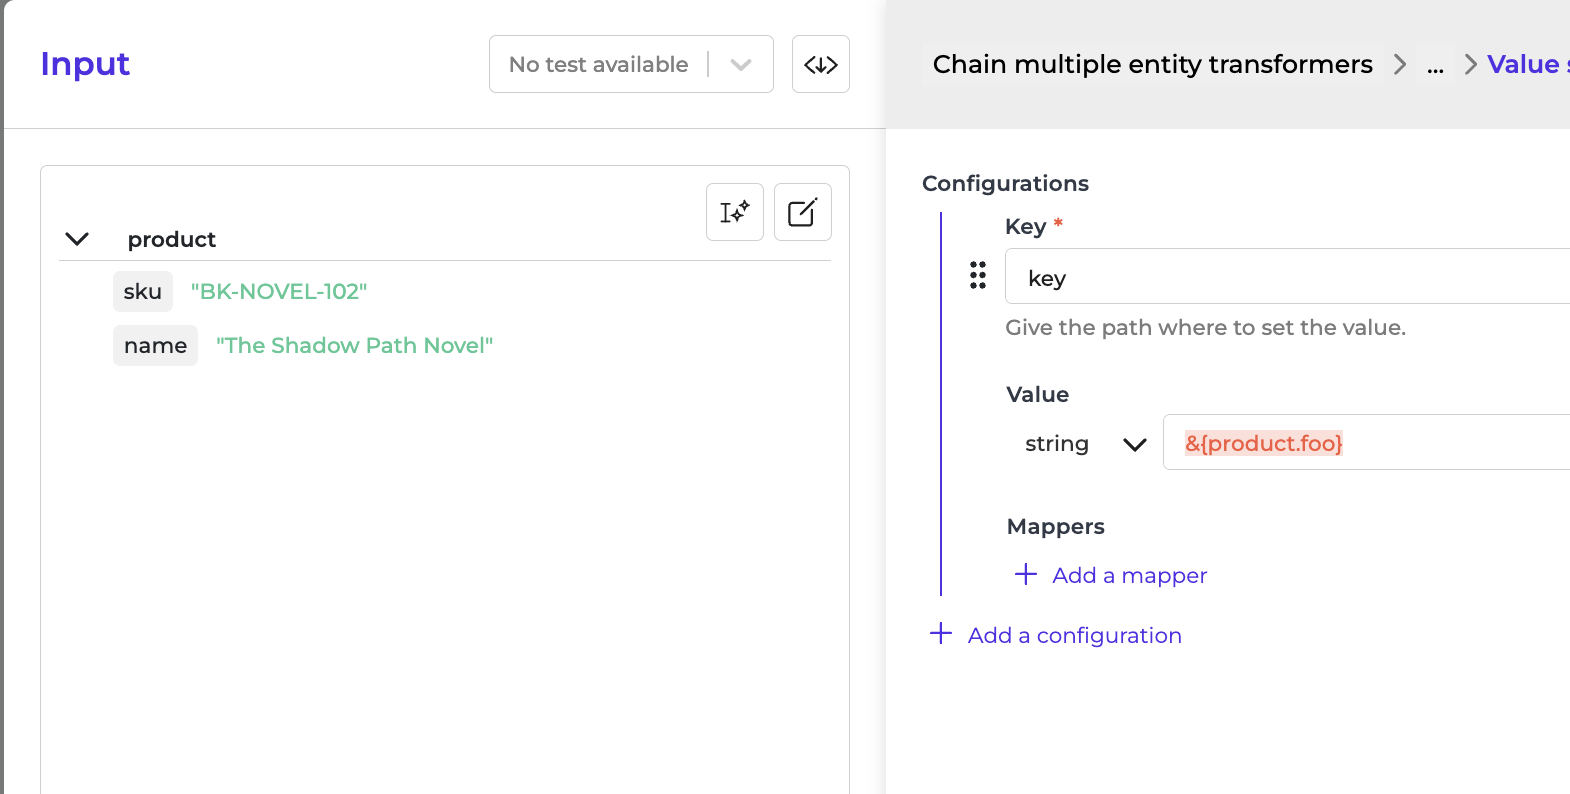The width and height of the screenshot is (1570, 794).
Task: Expand the breadcrumb ellipsis item
Action: coord(1435,67)
